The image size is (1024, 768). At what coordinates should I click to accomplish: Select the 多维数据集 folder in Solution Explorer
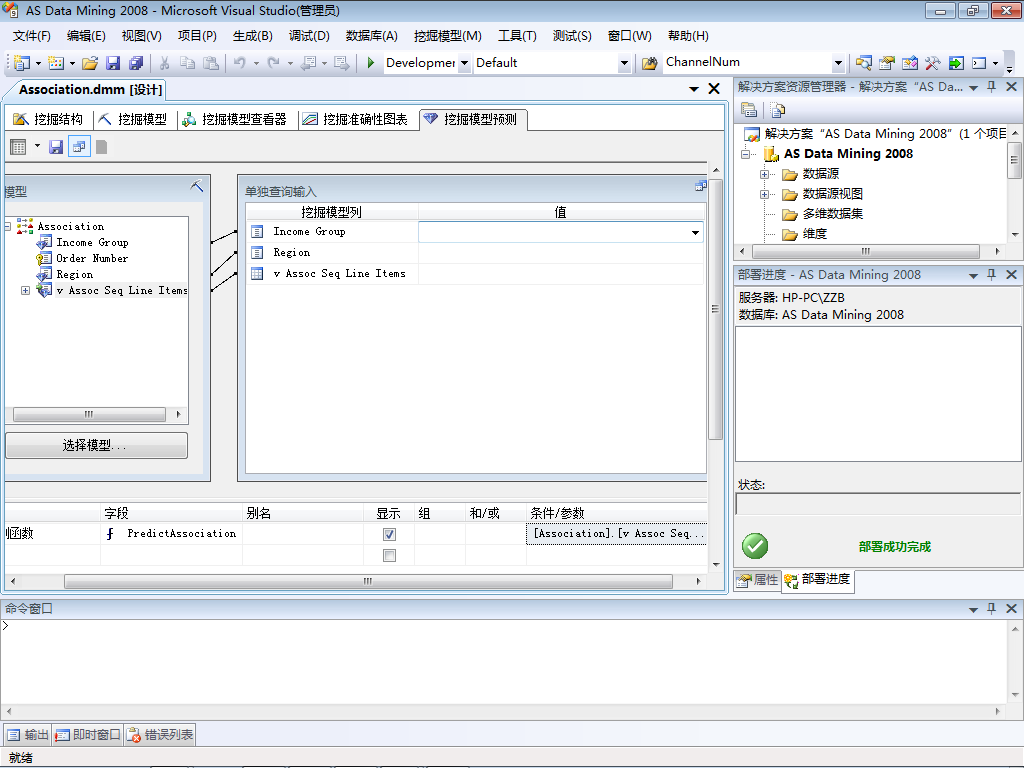coord(832,214)
